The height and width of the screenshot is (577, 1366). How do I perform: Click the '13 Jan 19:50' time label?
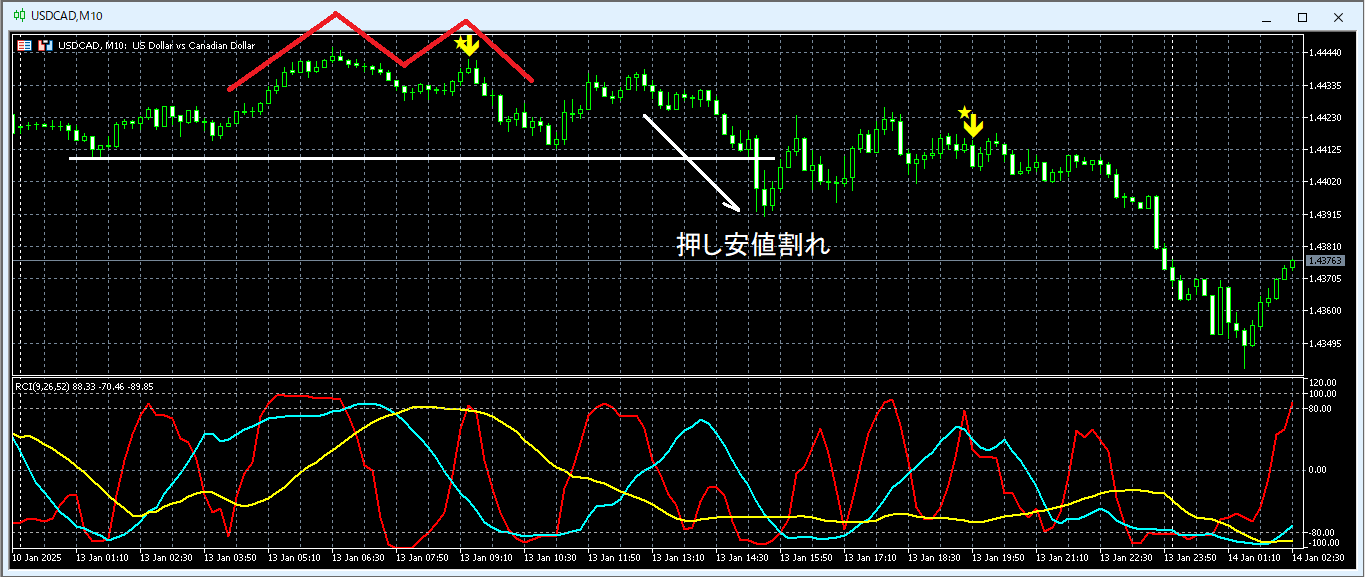pyautogui.click(x=996, y=557)
